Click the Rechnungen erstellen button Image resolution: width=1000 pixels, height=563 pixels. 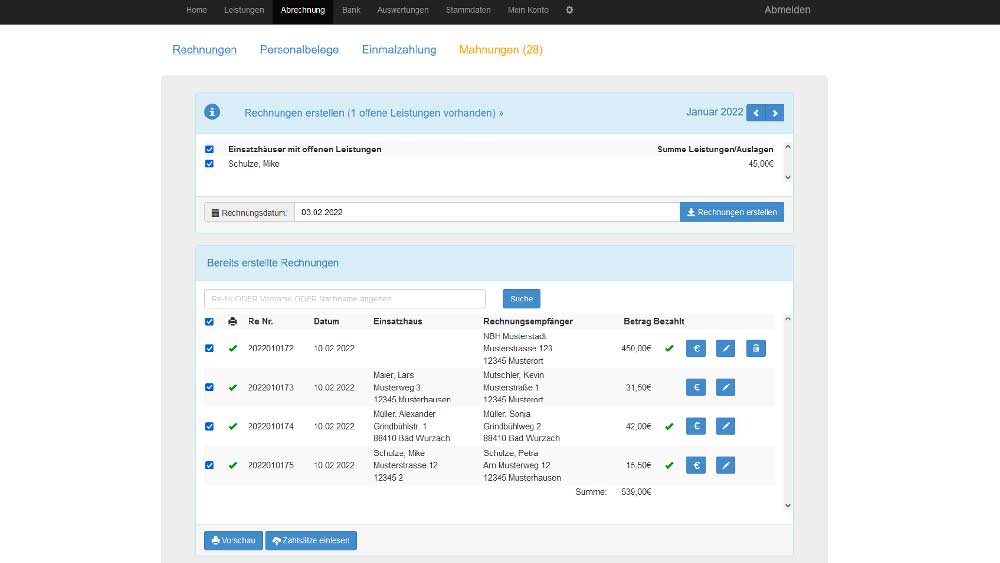point(732,212)
